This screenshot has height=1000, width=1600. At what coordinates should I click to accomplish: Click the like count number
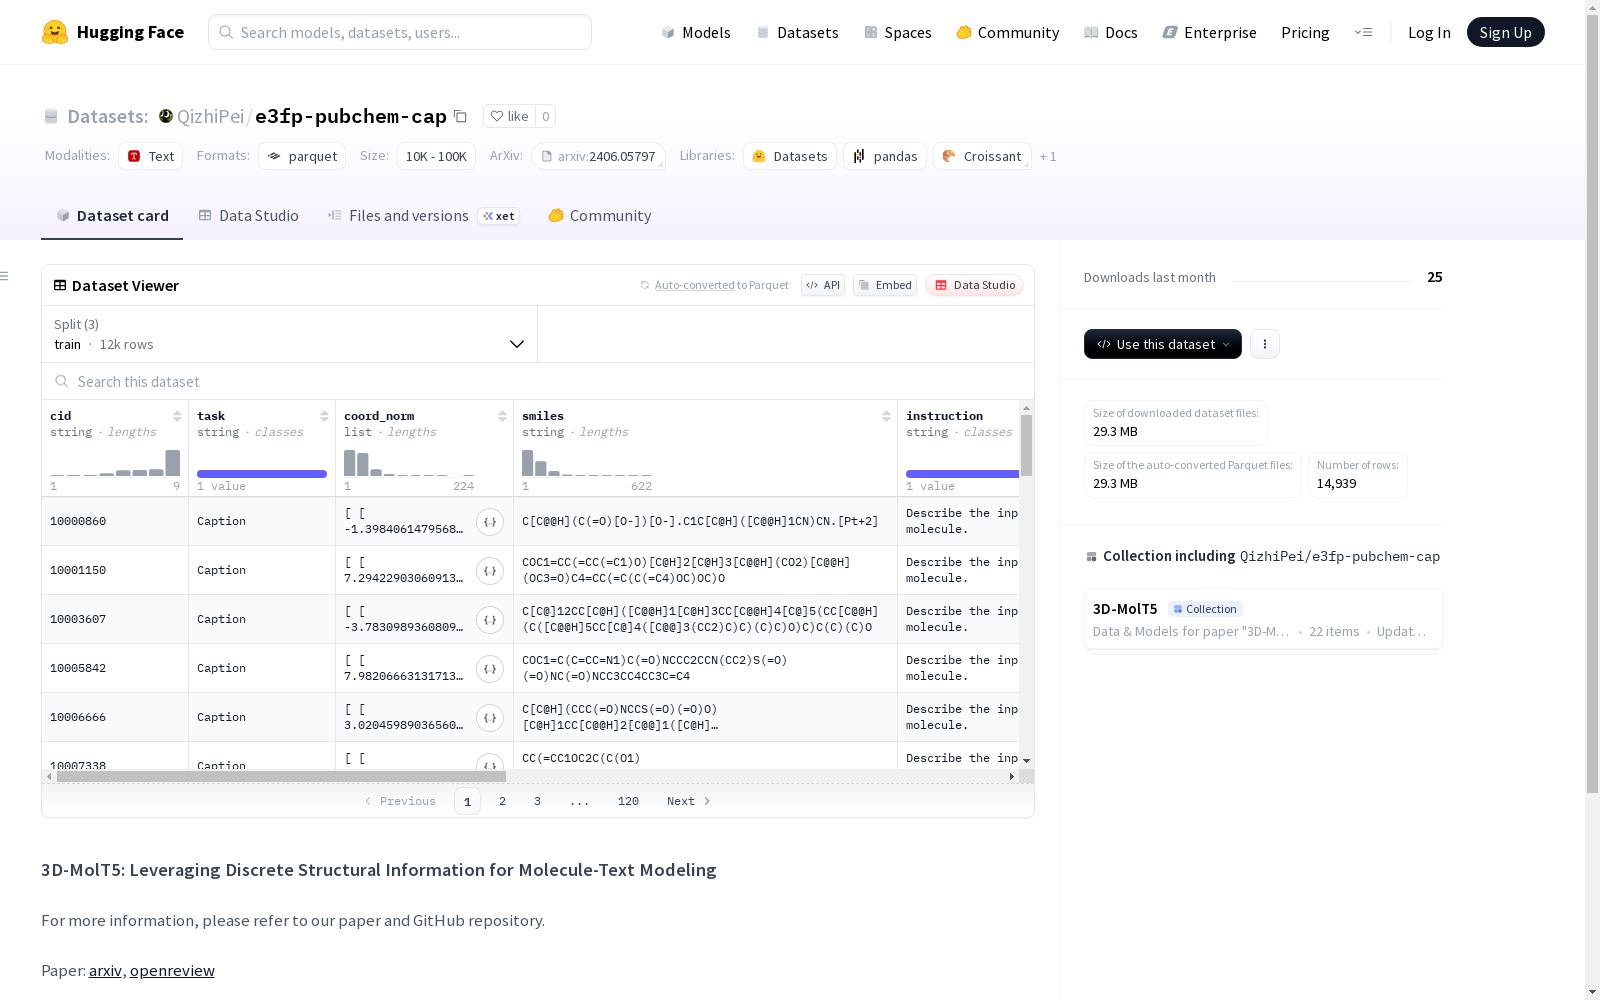[x=545, y=116]
